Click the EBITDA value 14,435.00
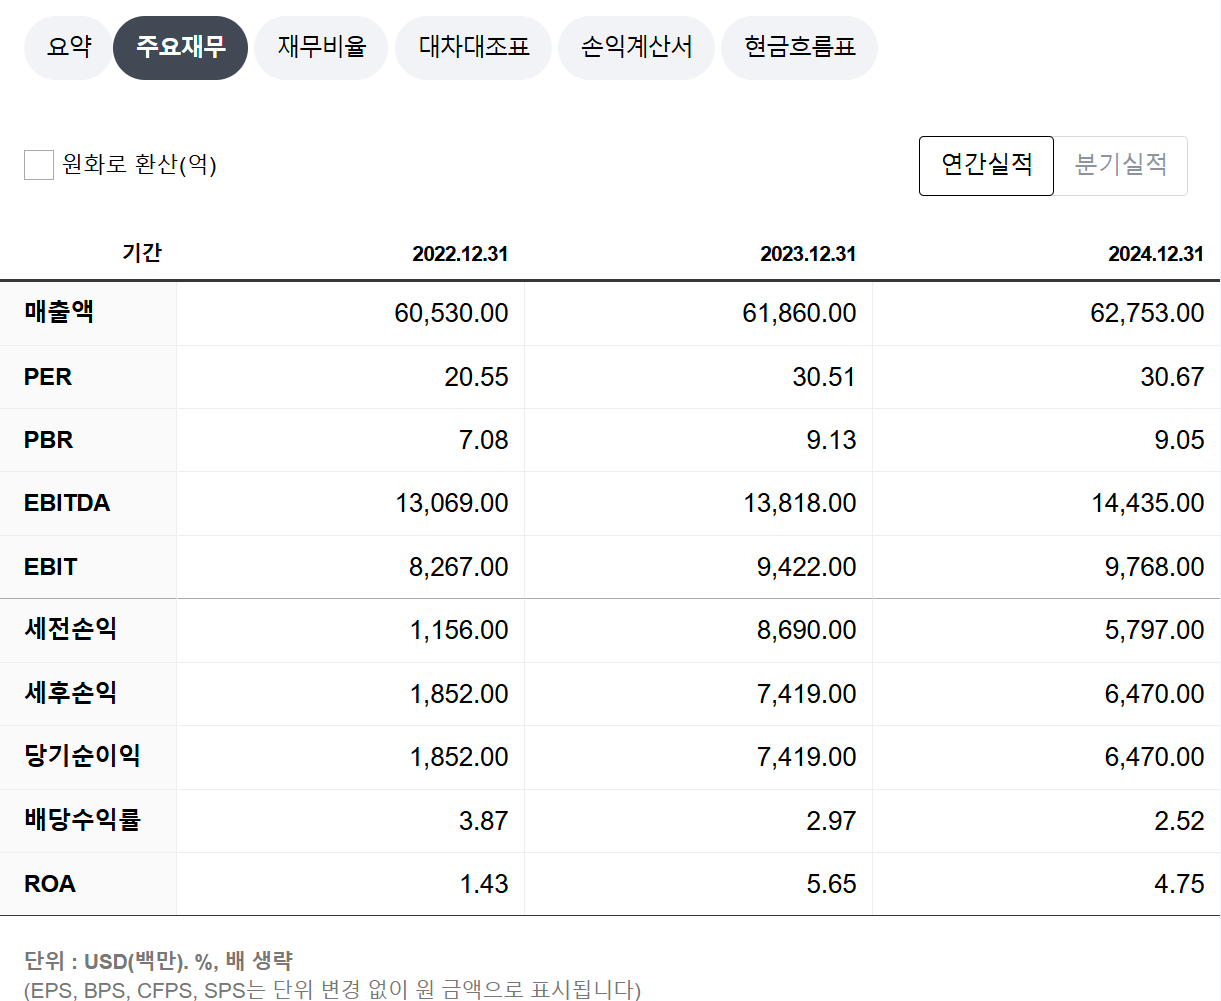 pyautogui.click(x=1148, y=503)
